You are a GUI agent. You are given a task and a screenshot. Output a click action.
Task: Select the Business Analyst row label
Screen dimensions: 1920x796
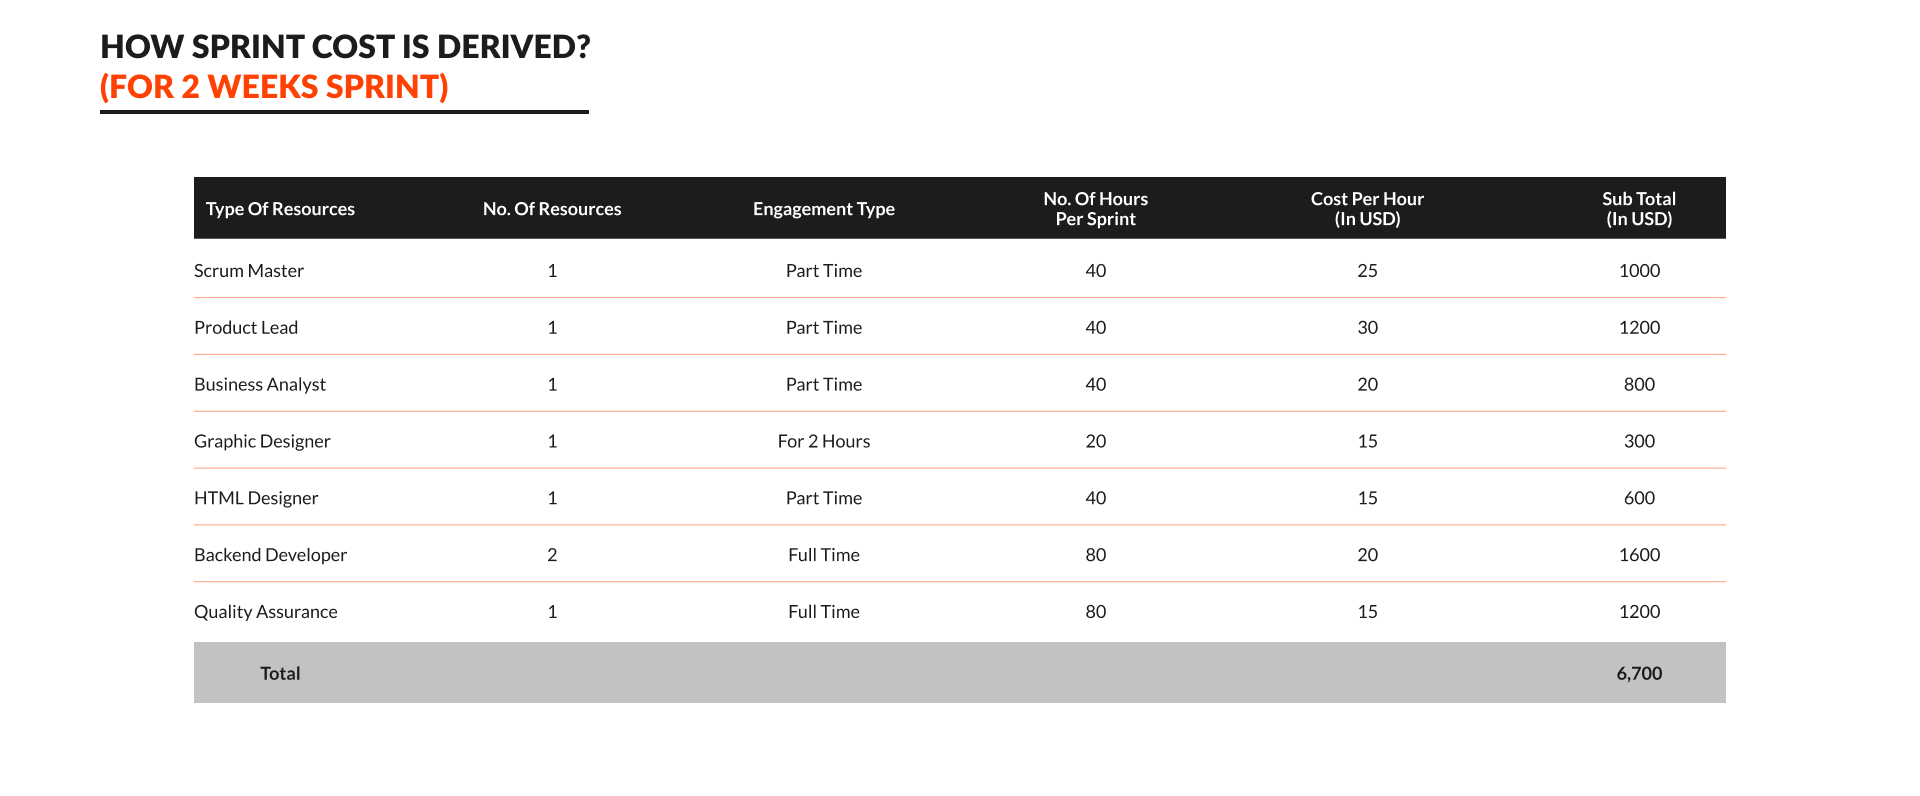pyautogui.click(x=260, y=385)
